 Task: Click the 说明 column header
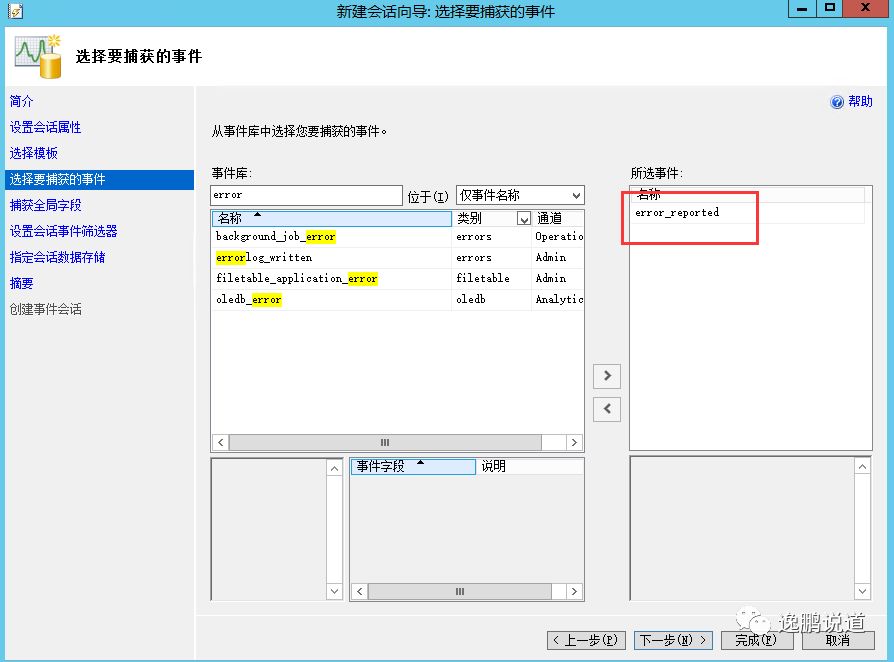point(529,466)
